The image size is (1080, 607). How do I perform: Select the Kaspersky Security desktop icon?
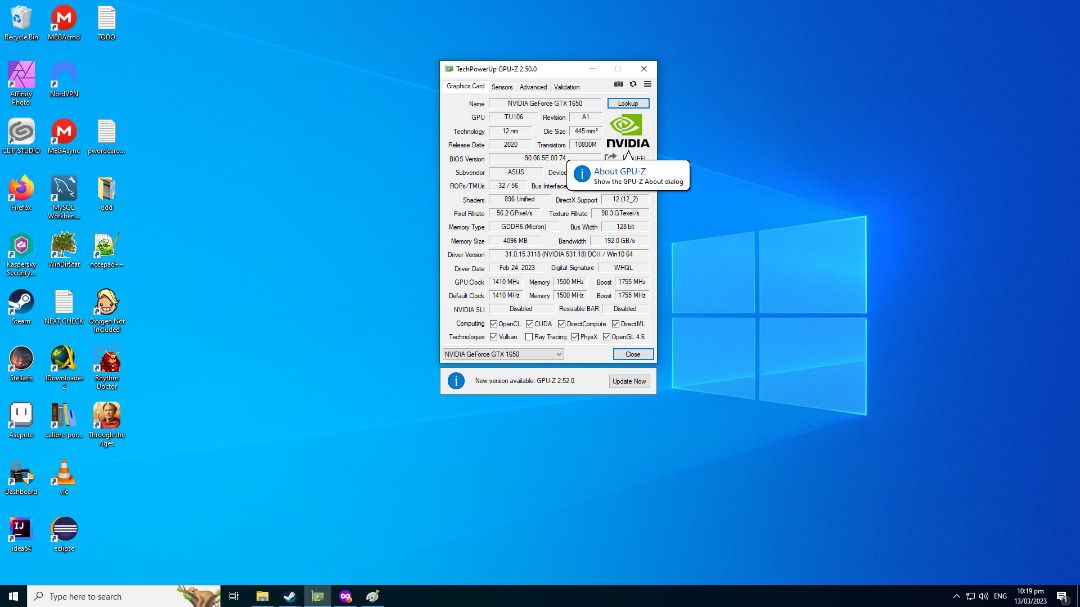21,254
